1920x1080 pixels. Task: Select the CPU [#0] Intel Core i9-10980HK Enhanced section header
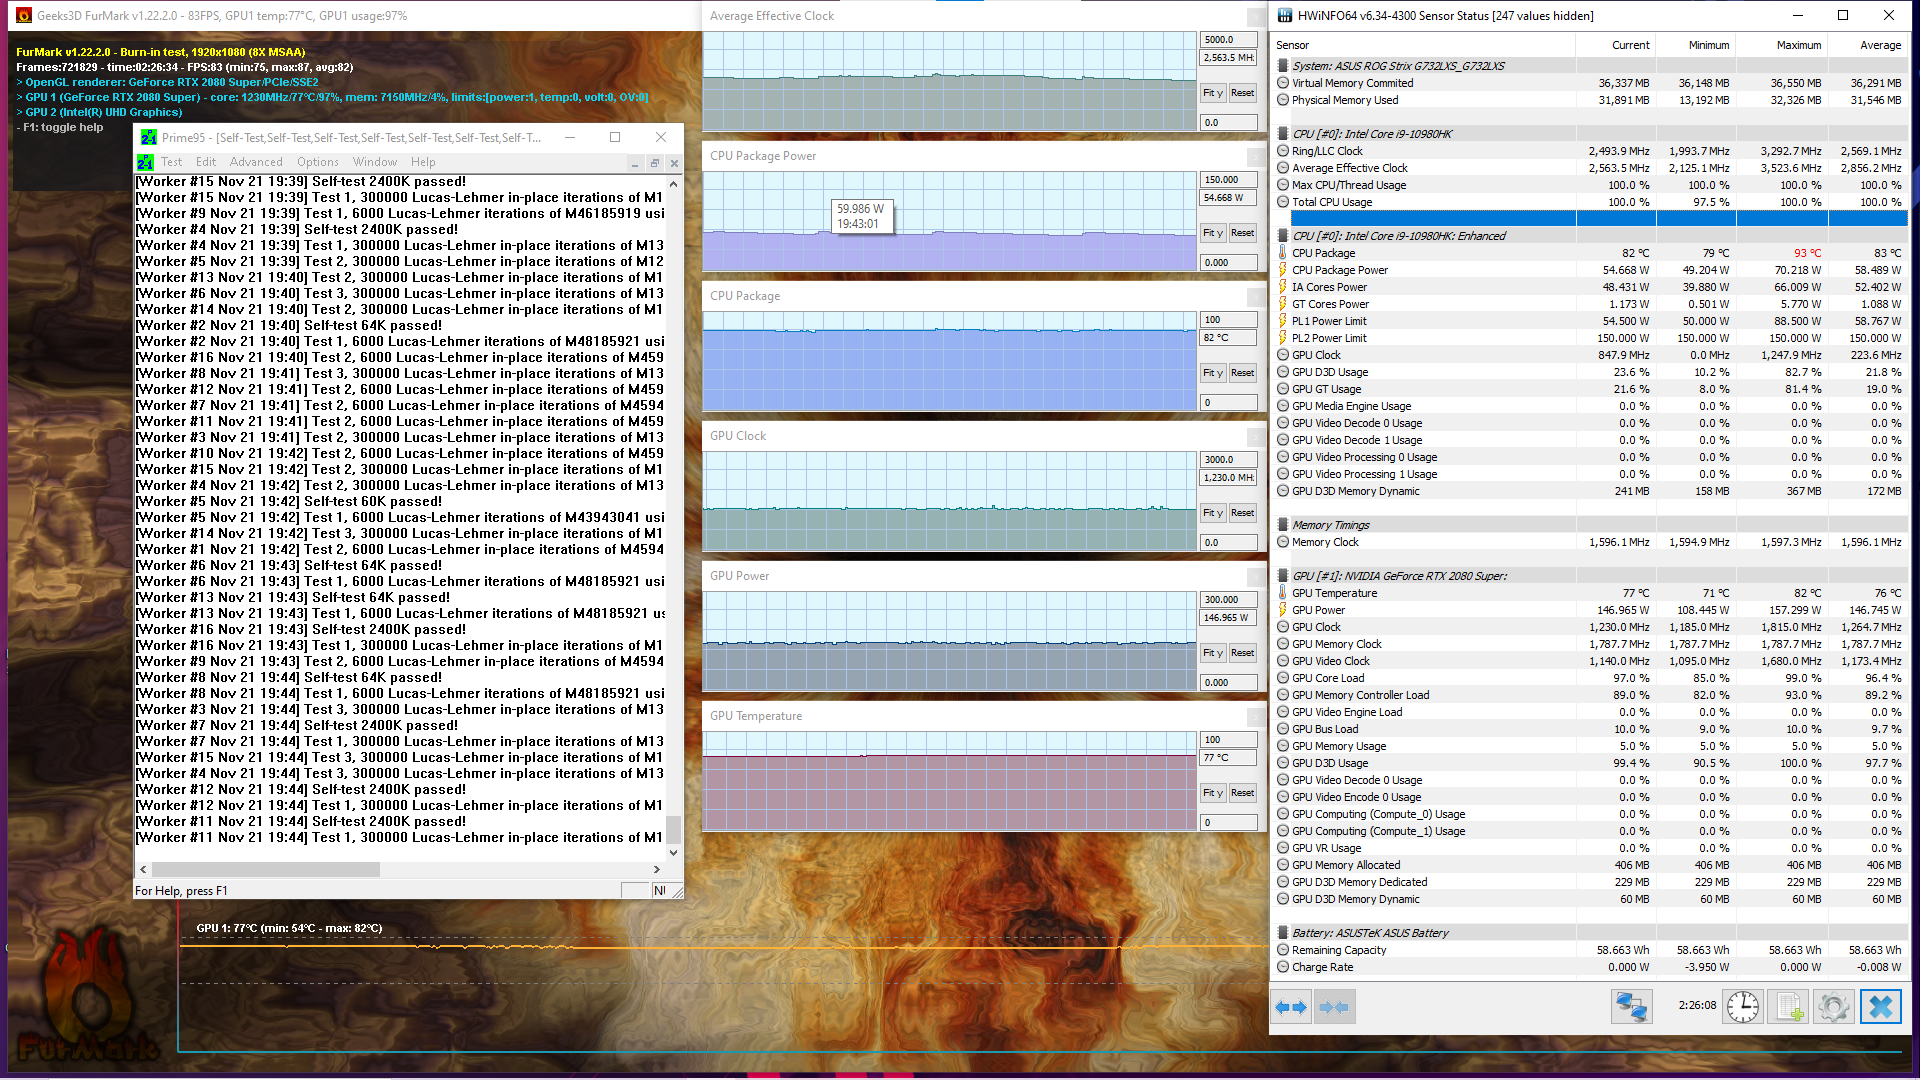click(x=1589, y=236)
